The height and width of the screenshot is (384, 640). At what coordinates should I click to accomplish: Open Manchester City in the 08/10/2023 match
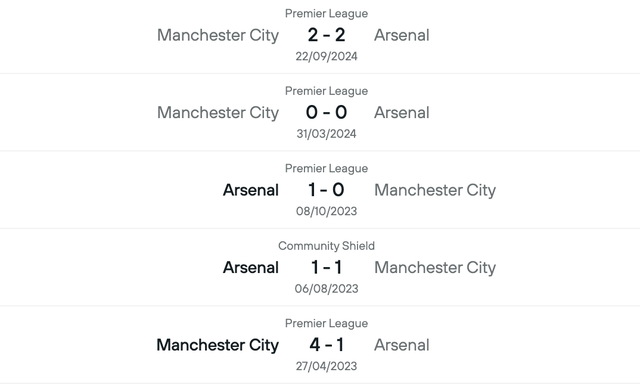435,191
